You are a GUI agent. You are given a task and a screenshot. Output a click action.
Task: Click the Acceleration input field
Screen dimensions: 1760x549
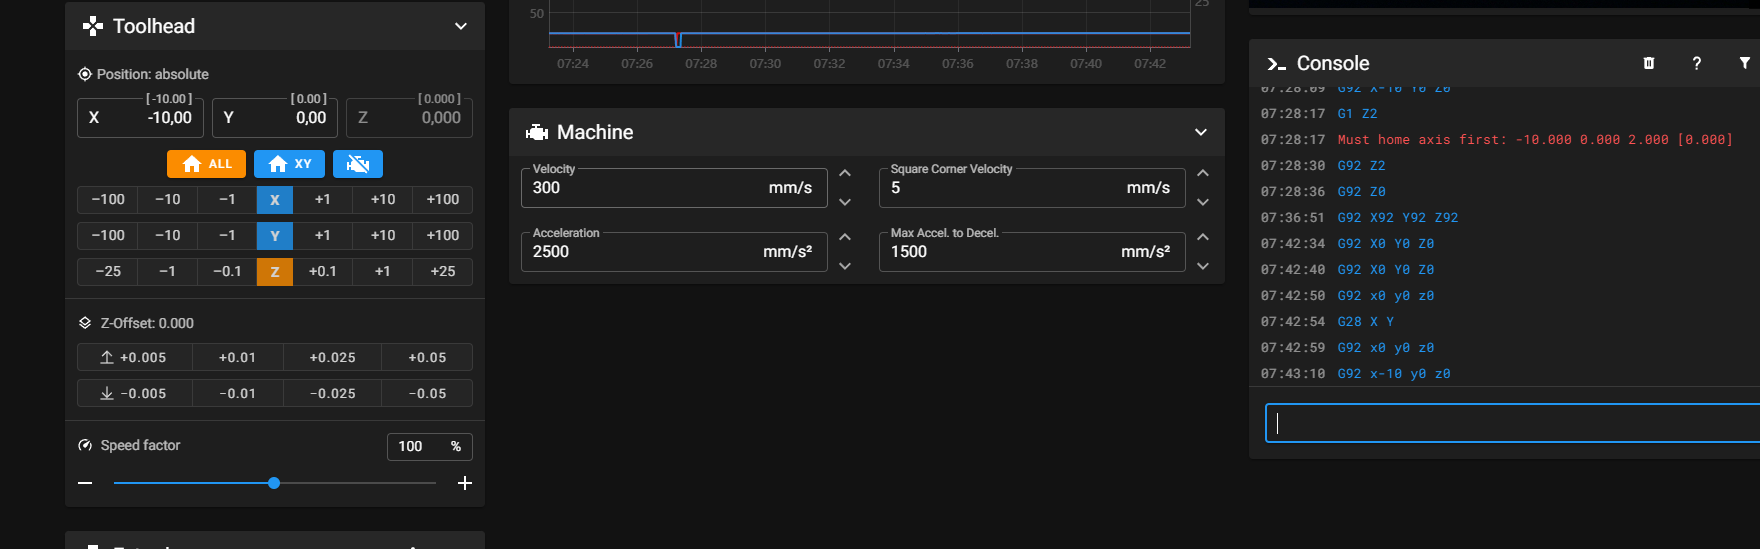[x=674, y=252]
